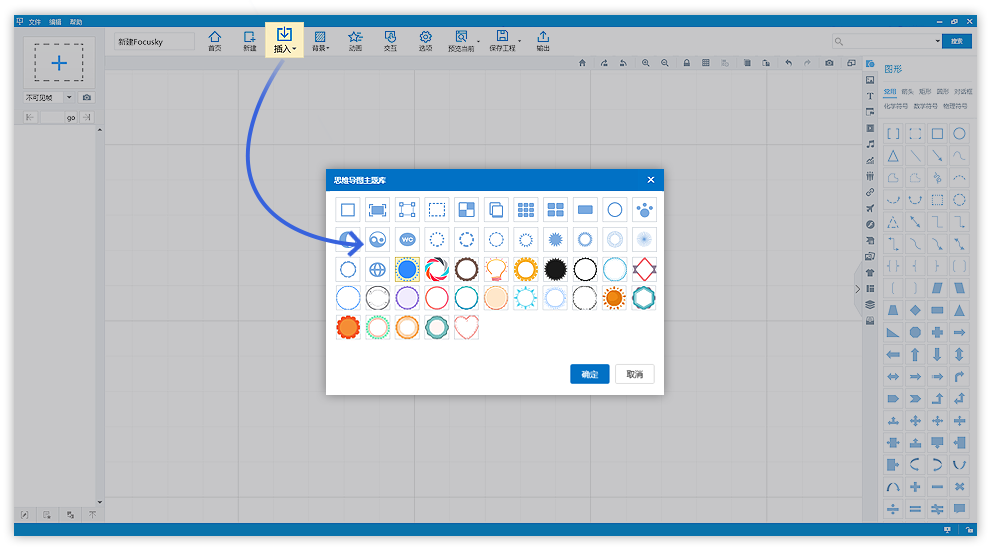This screenshot has width=990, height=550.
Task: Choose the light bulb theme shape
Action: (x=496, y=269)
